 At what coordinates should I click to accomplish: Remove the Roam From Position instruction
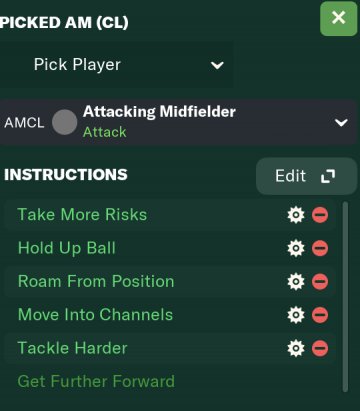coord(320,282)
